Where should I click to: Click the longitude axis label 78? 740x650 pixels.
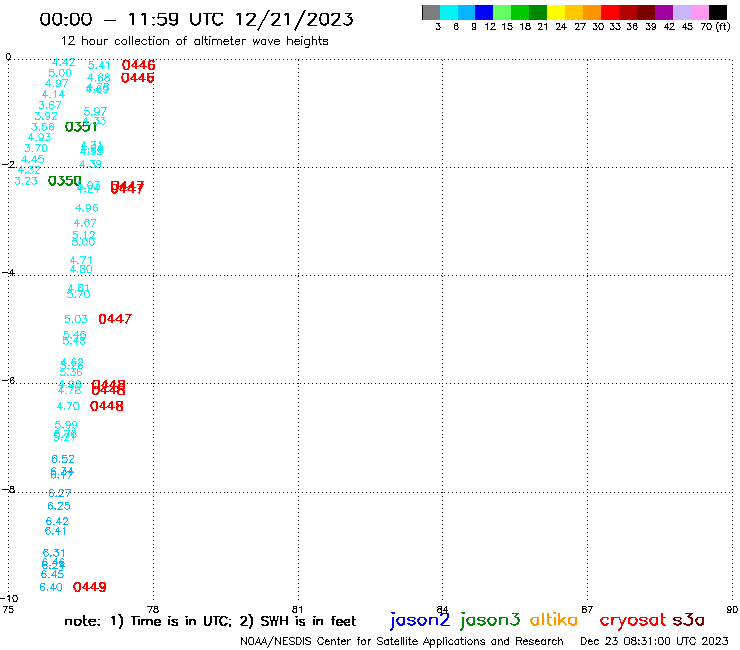coord(153,609)
